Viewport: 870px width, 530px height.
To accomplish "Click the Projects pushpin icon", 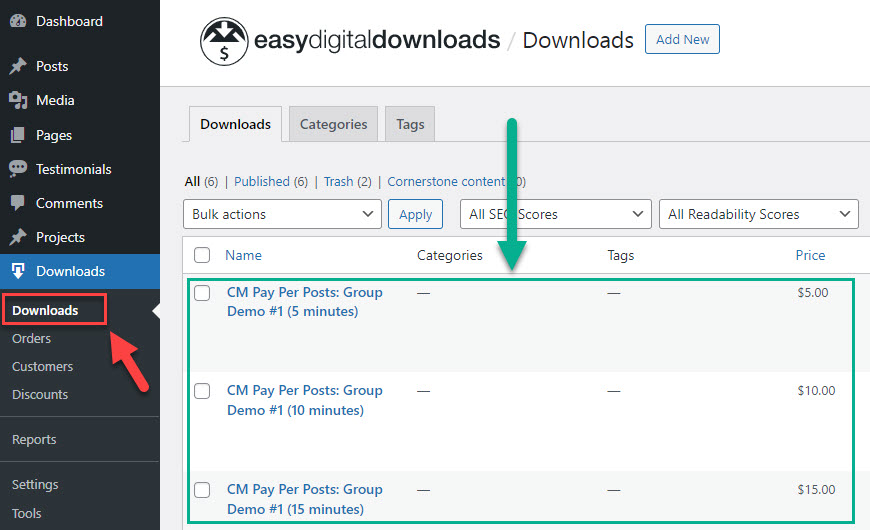I will [18, 237].
